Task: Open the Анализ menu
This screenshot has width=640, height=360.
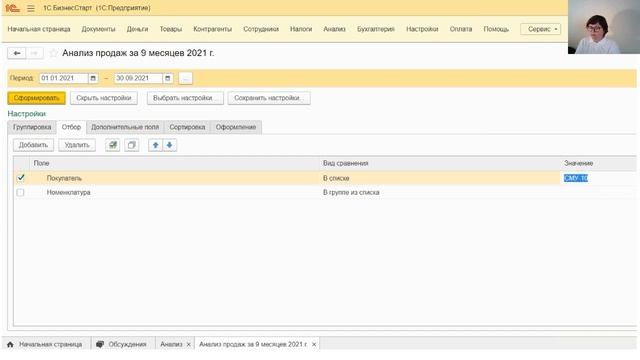Action: coord(334,29)
